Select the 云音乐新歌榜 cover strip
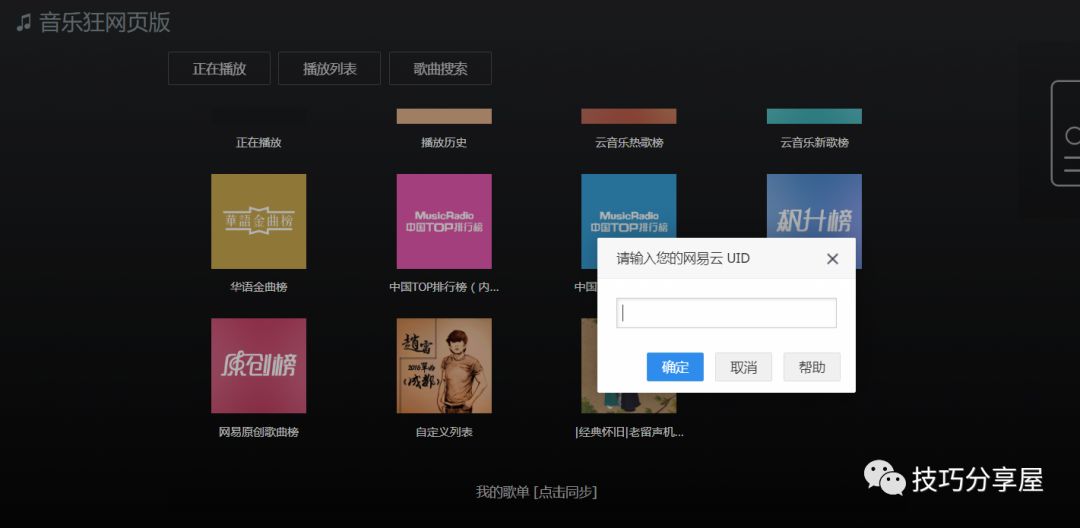The width and height of the screenshot is (1080, 528). (x=814, y=116)
